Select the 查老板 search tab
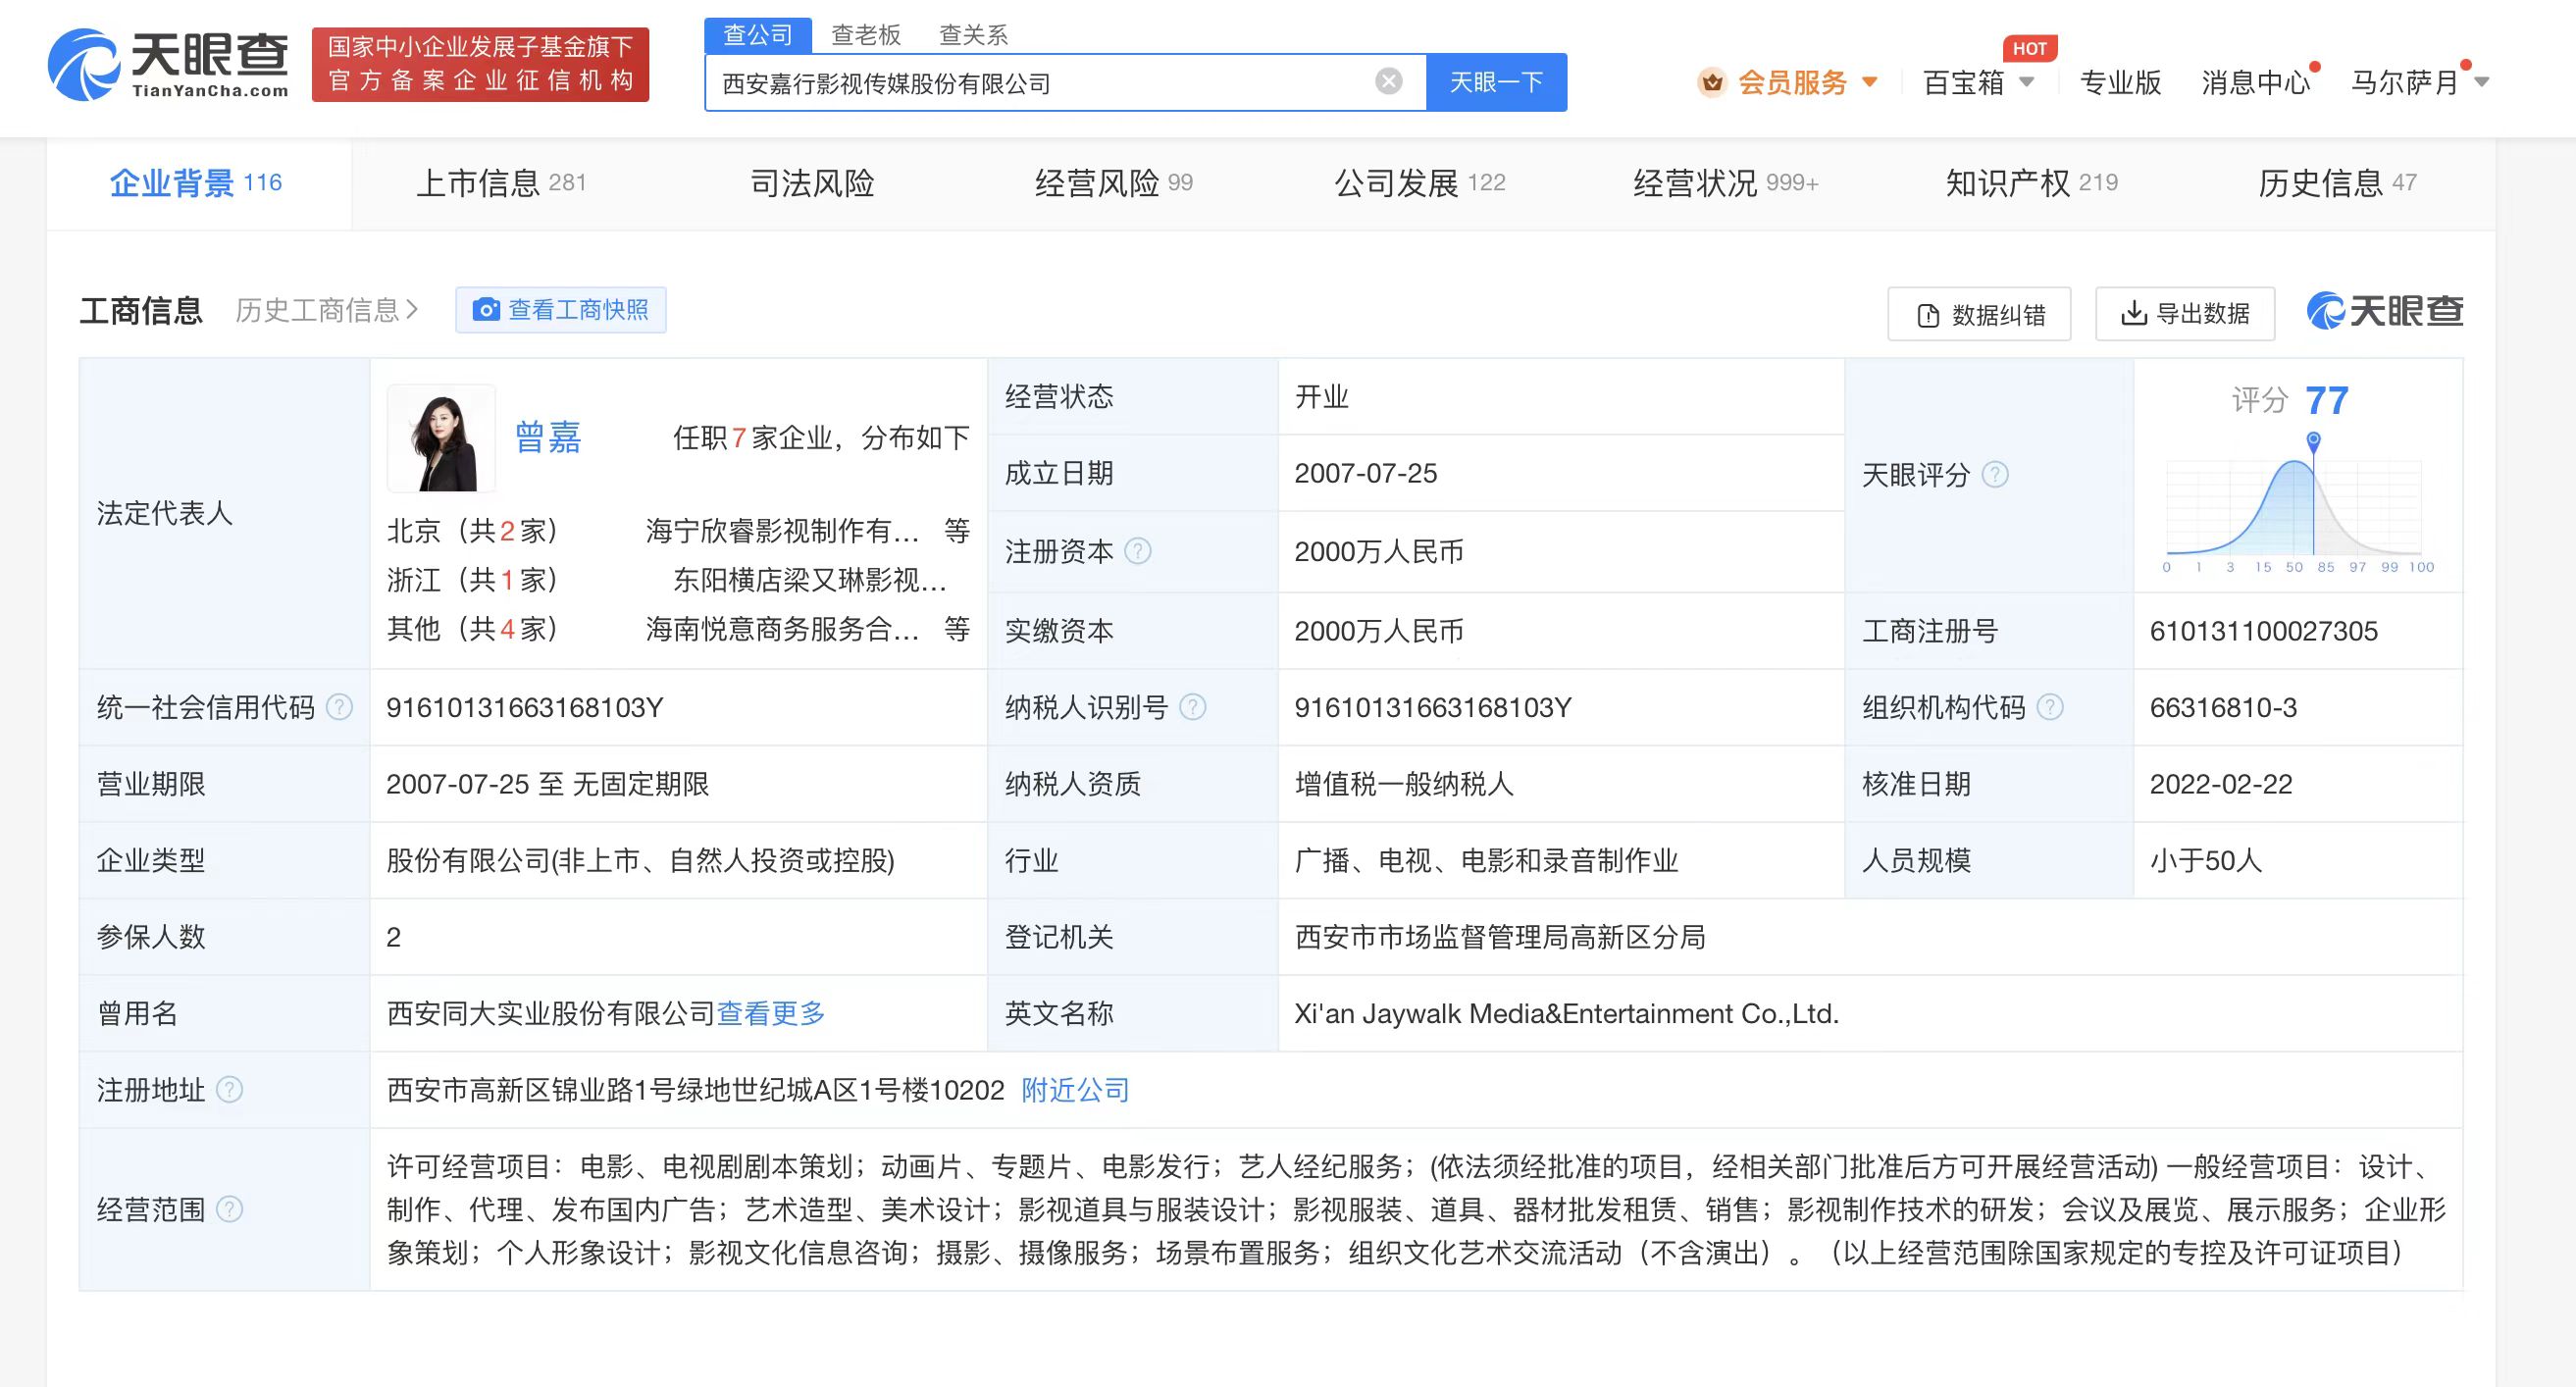Image resolution: width=2576 pixels, height=1387 pixels. 866,35
